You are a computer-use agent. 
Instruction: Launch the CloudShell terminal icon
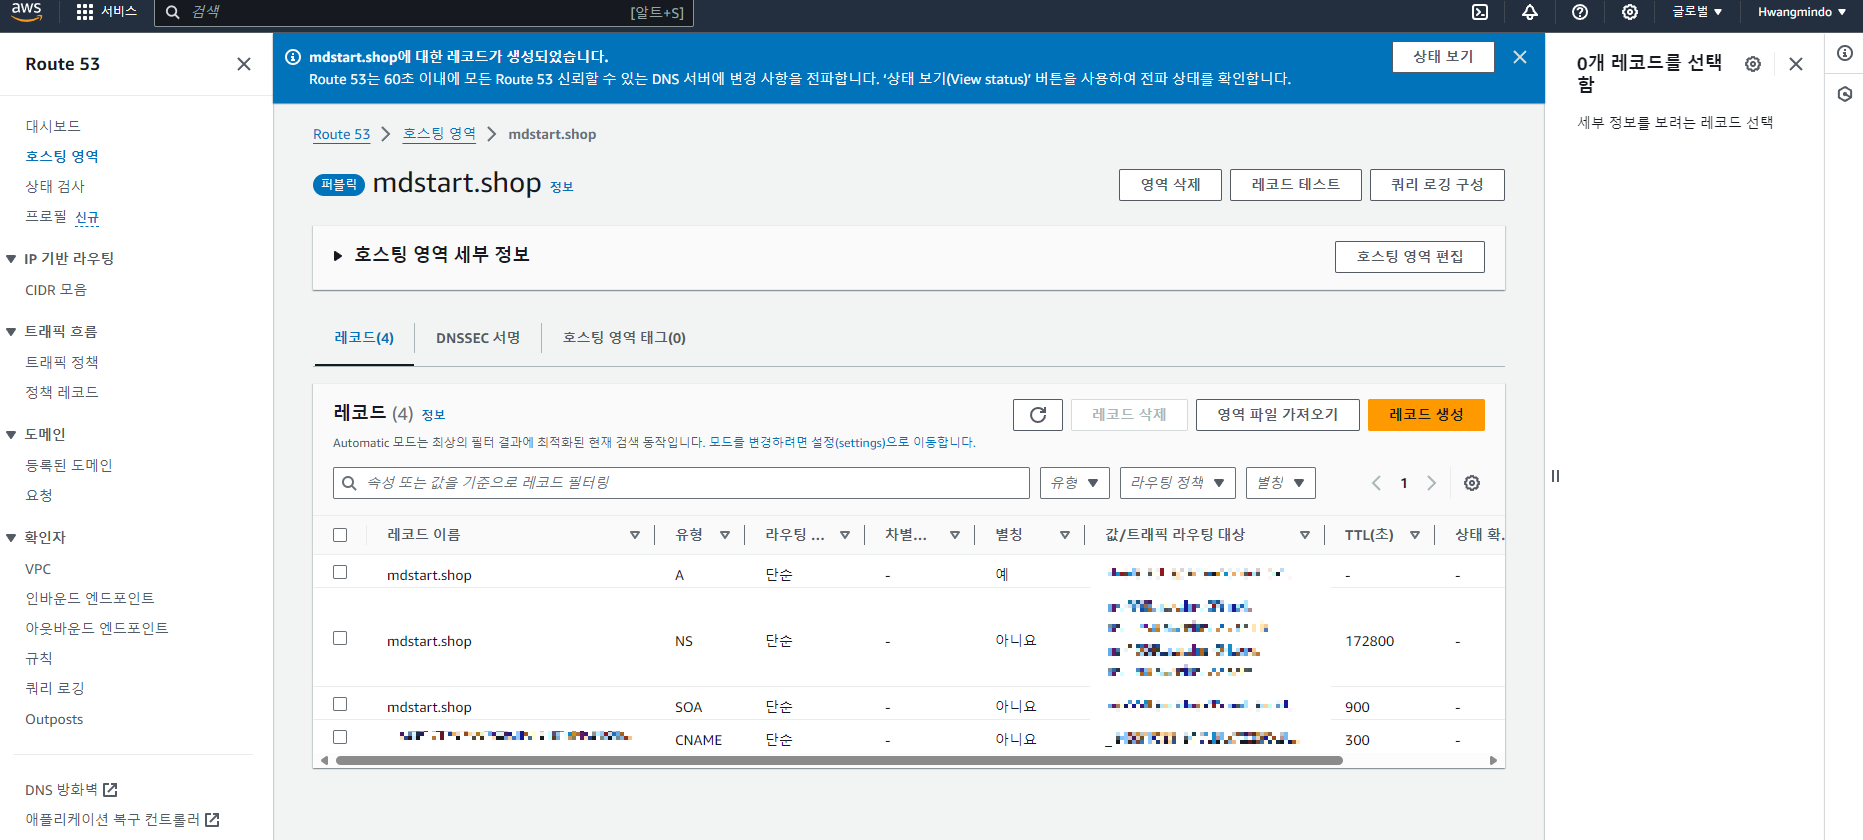click(x=1480, y=12)
